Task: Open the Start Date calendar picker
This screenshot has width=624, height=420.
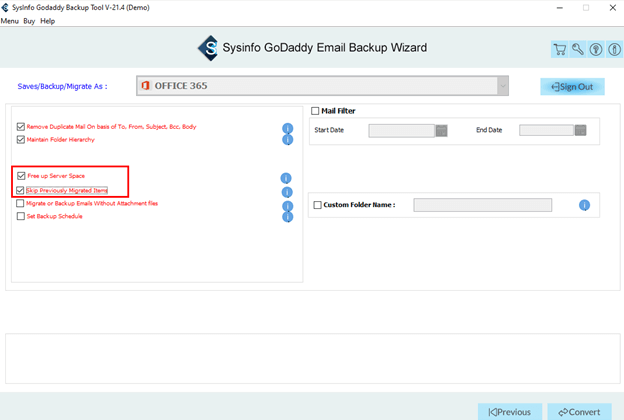Action: pyautogui.click(x=441, y=131)
